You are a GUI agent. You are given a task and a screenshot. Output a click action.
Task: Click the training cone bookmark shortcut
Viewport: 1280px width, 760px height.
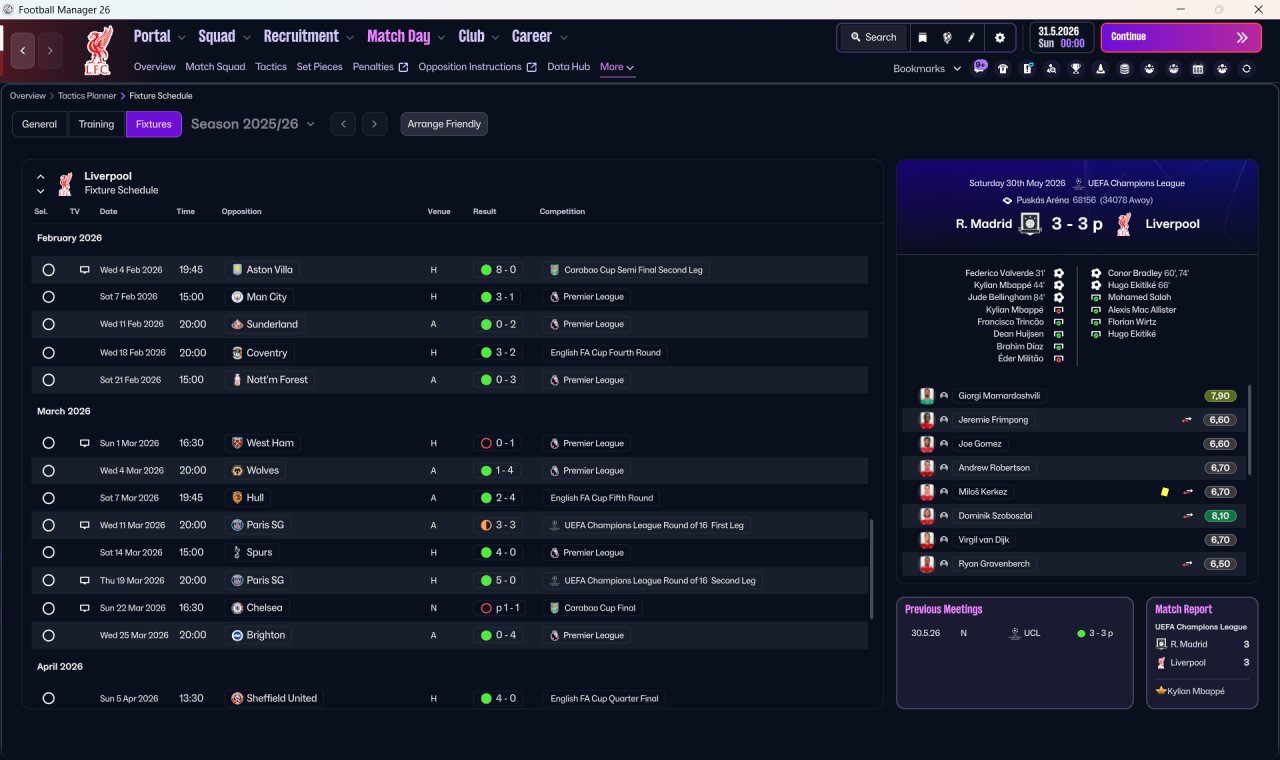tap(1100, 69)
